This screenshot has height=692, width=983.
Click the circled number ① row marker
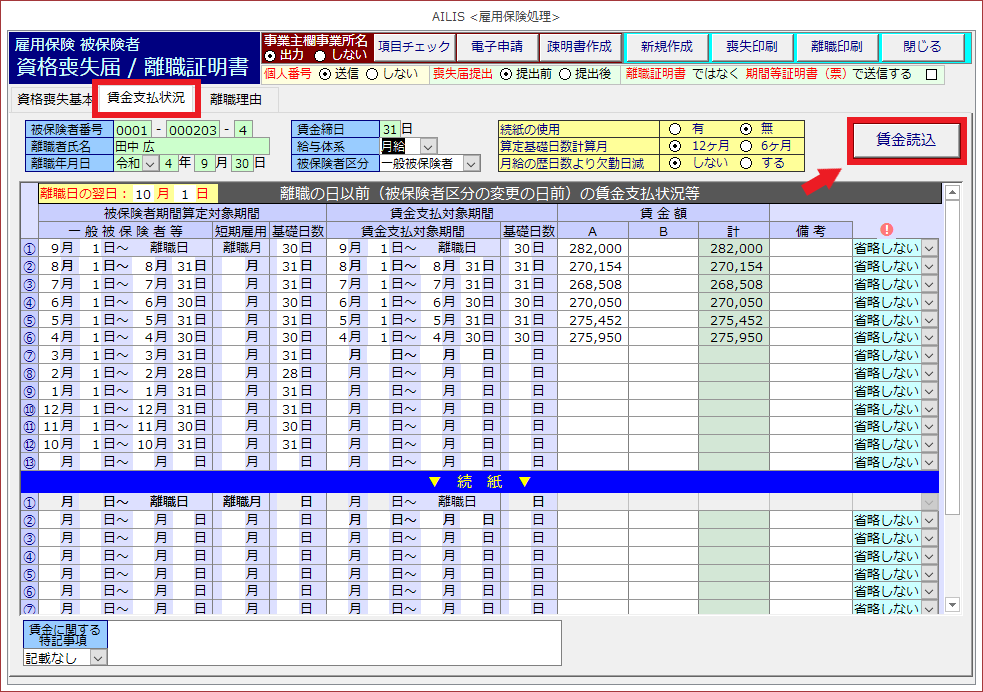click(x=29, y=248)
